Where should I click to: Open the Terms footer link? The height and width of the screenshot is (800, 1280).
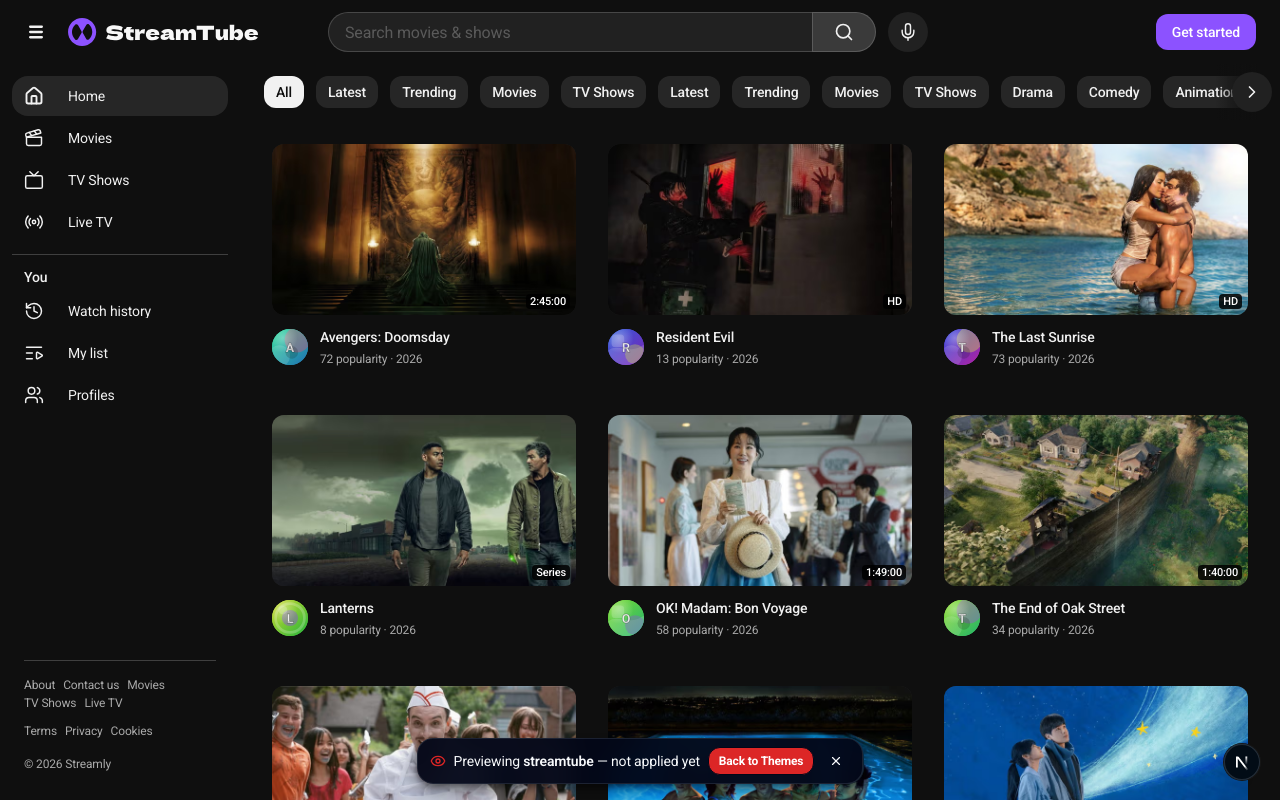[x=40, y=731]
